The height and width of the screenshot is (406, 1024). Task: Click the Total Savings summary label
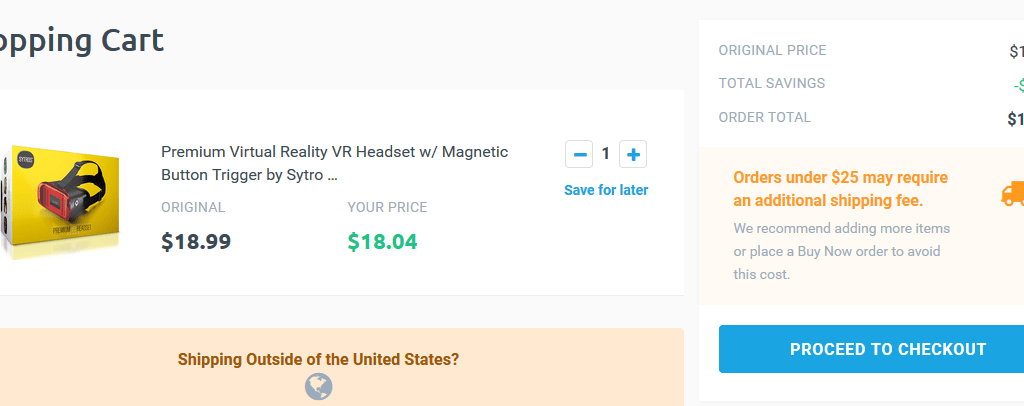pos(771,83)
